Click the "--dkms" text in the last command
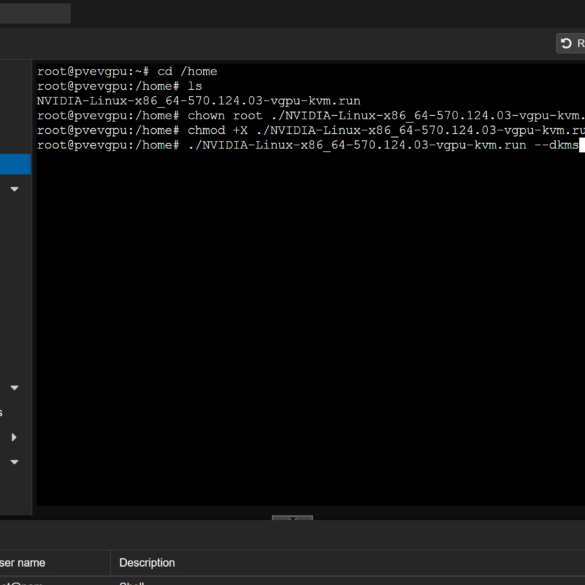This screenshot has width=585, height=585. tap(556, 145)
